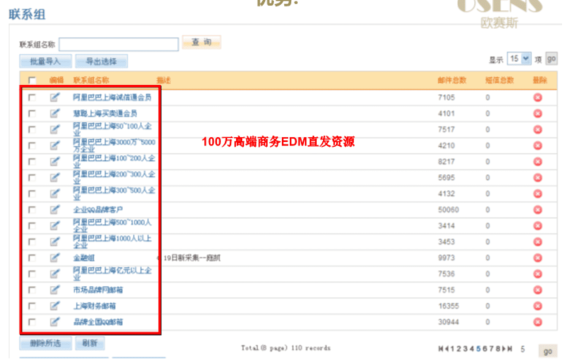Edit the 阿里巴巴上海100~200人企业 row
The width and height of the screenshot is (570, 360).
55,161
